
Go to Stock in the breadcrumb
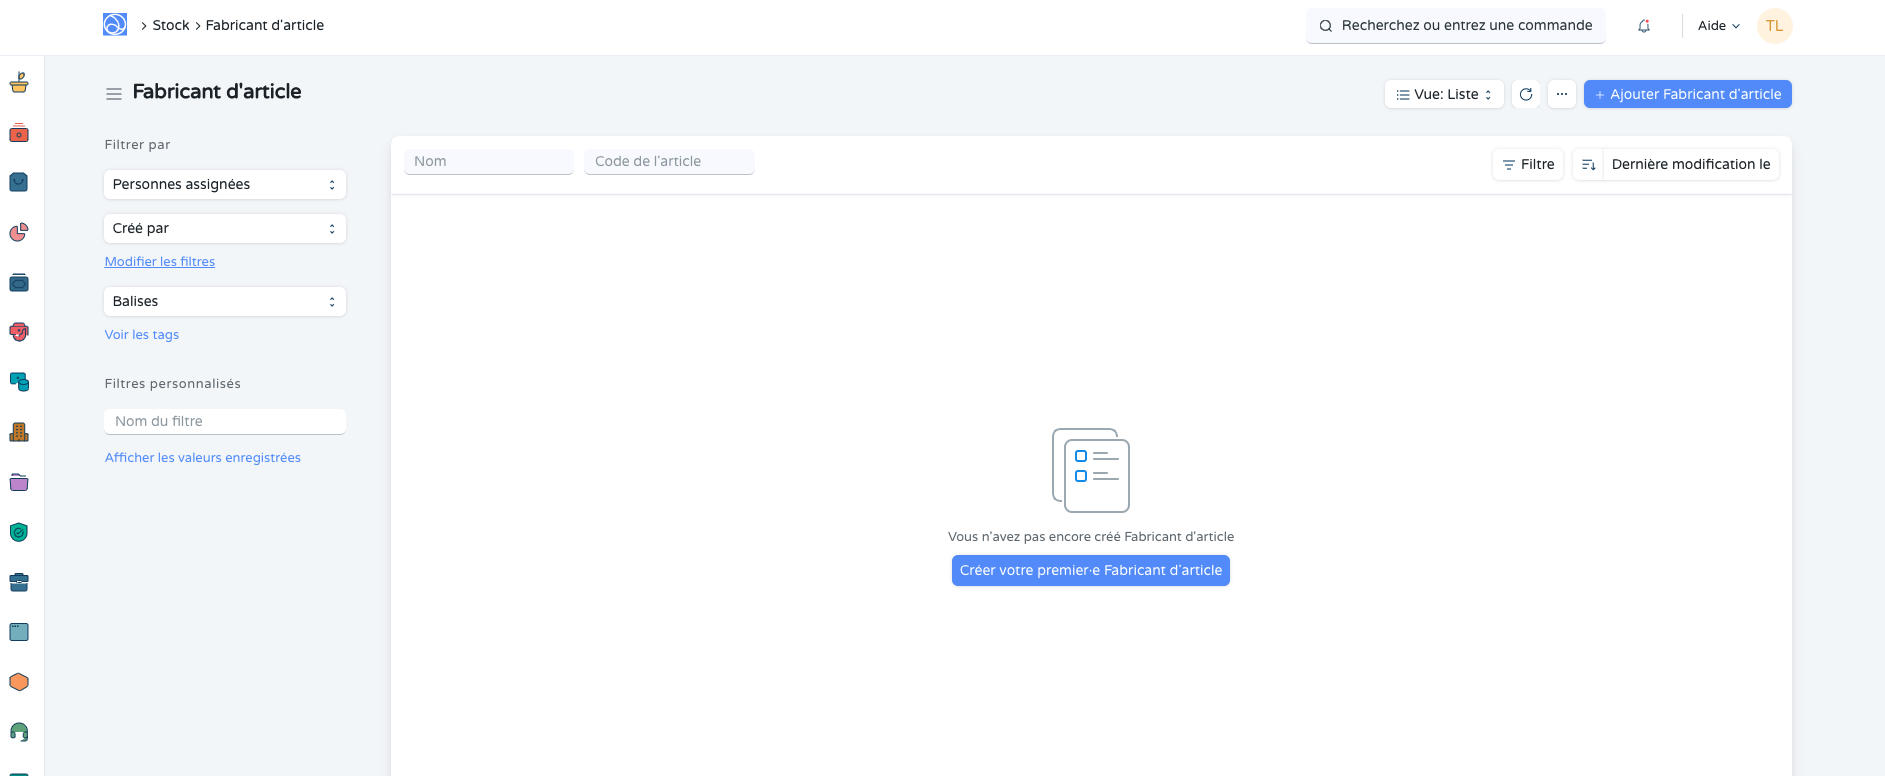pyautogui.click(x=171, y=25)
